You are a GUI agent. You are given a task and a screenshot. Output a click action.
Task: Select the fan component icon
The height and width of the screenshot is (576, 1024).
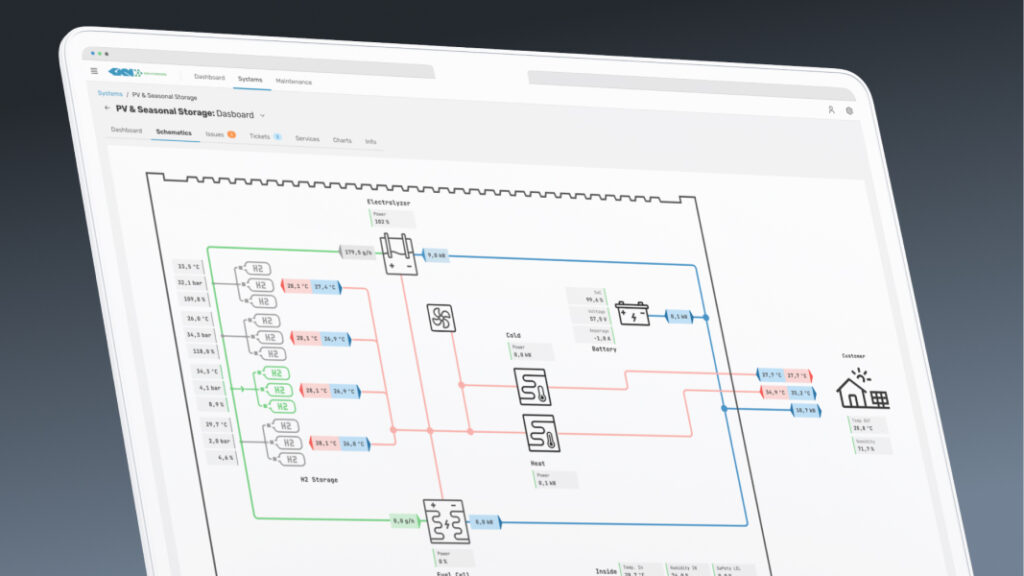coord(441,318)
